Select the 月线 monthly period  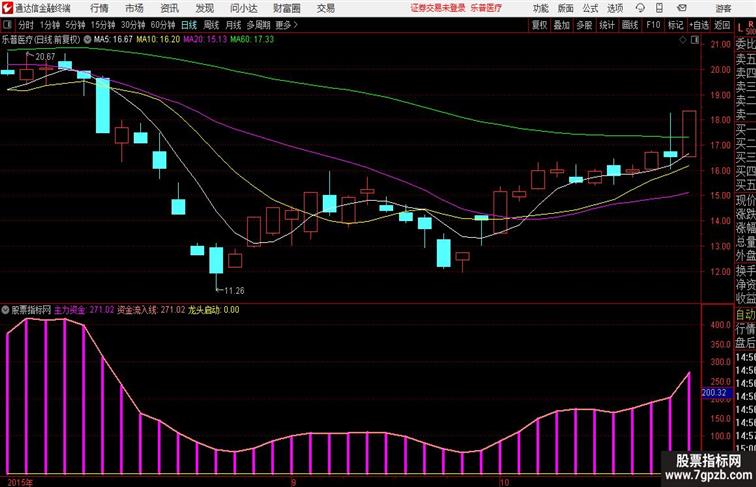click(233, 25)
